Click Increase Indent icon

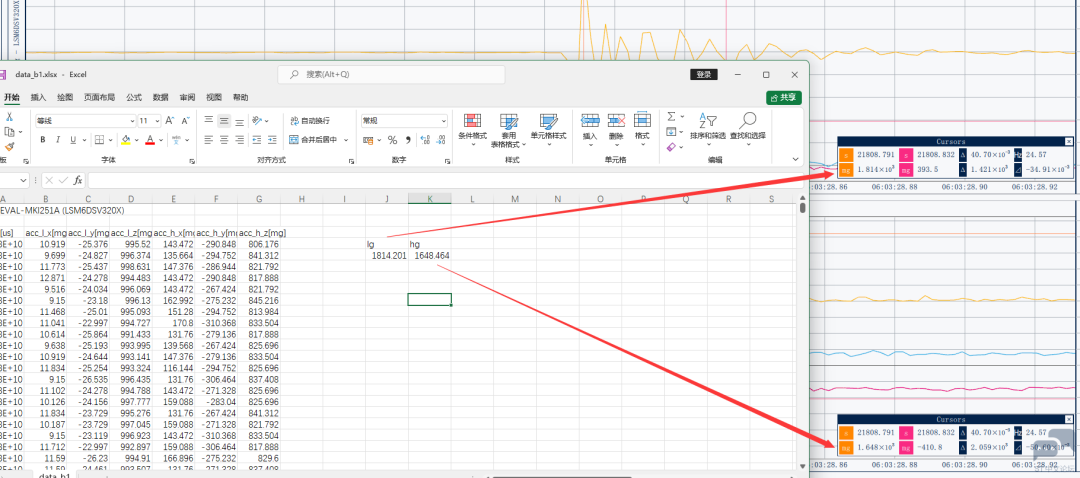[272, 140]
